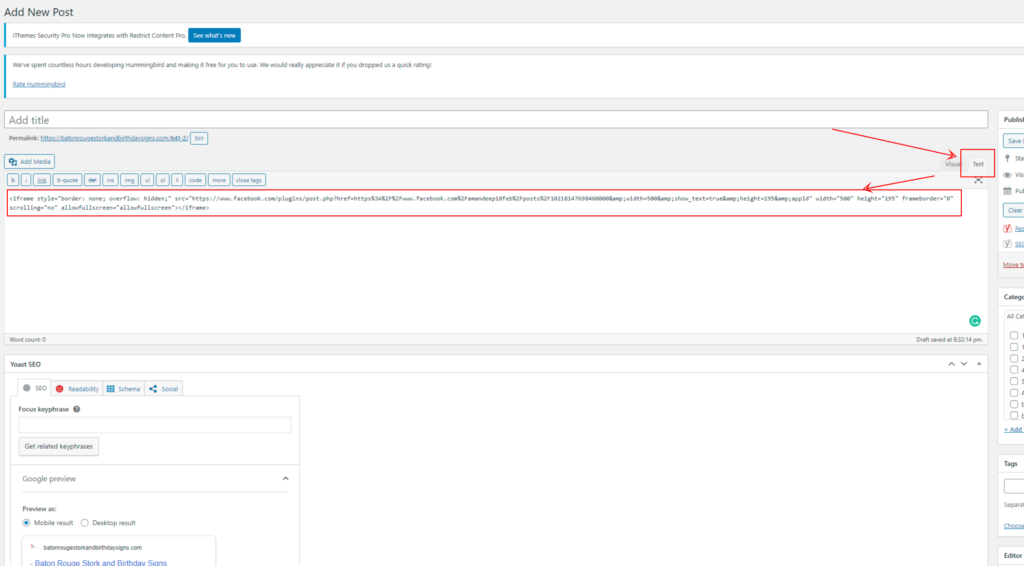Click the Publish calendar icon
The width and height of the screenshot is (1024, 566).
pyautogui.click(x=1007, y=191)
